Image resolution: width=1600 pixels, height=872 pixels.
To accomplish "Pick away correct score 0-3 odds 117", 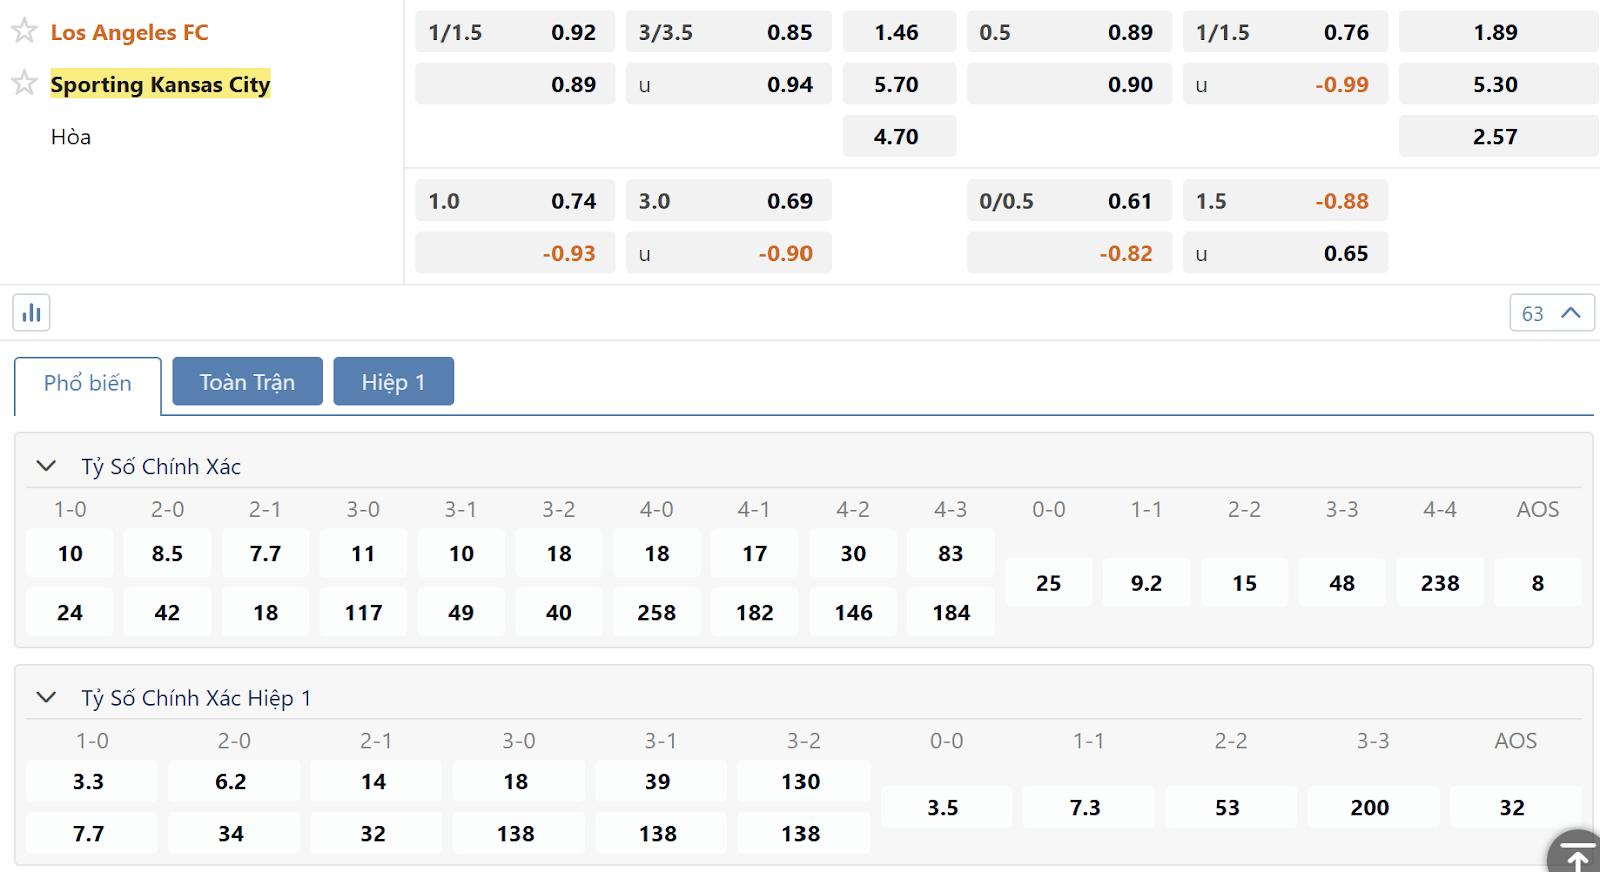I will click(x=363, y=612).
